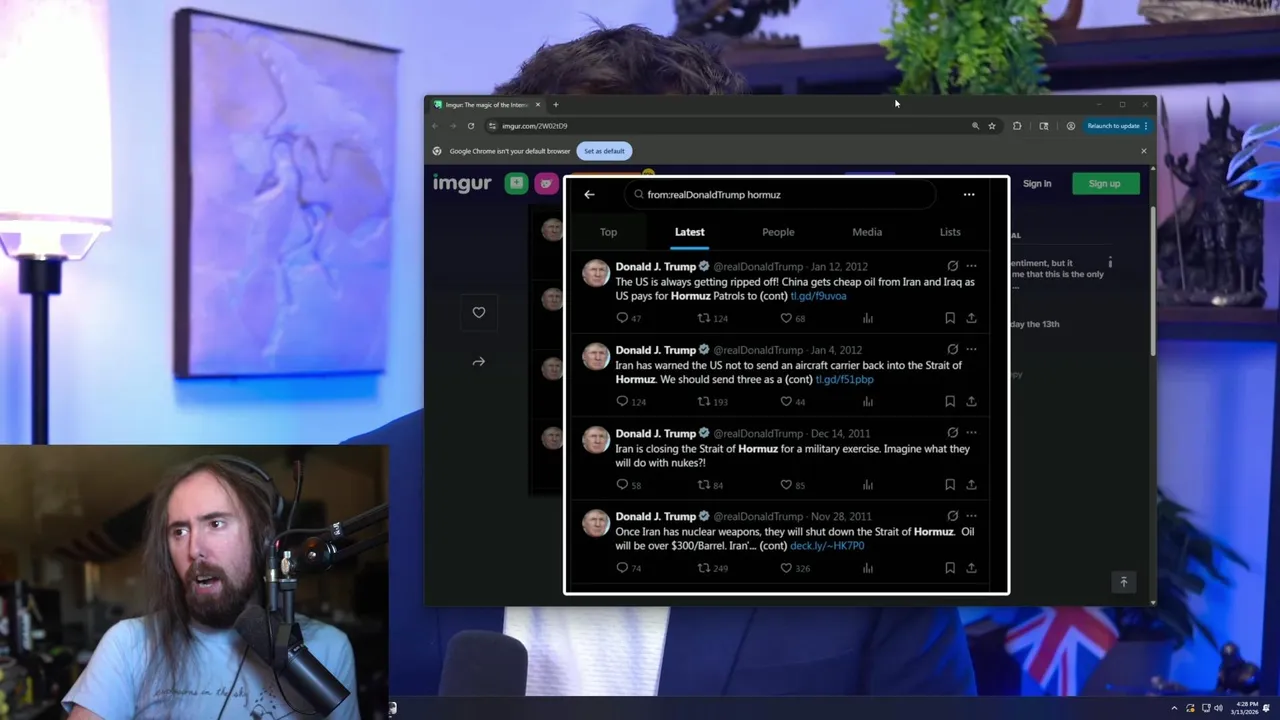
Task: Switch to the People search tab
Action: [x=778, y=232]
